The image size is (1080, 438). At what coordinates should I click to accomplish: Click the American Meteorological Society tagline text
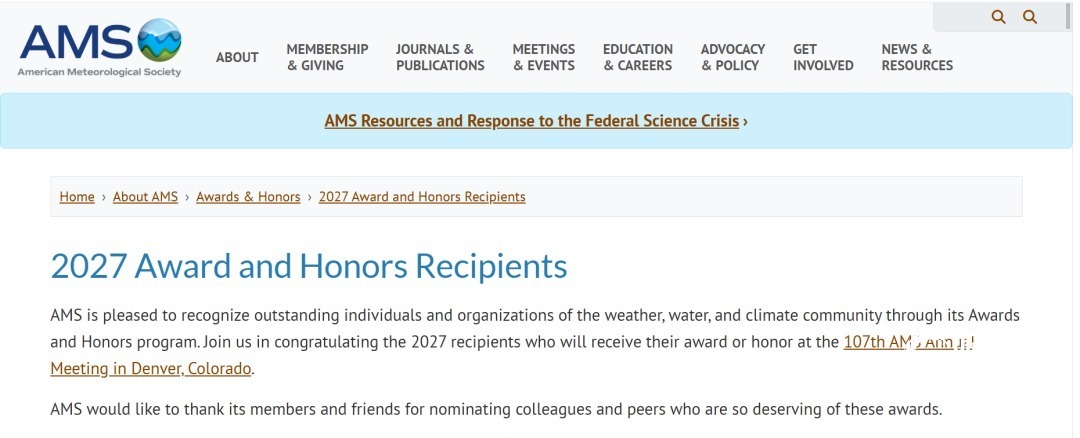click(99, 72)
